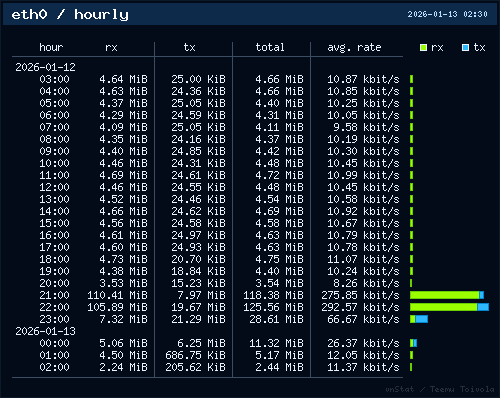Click the 07:00 hour label

tap(54, 127)
